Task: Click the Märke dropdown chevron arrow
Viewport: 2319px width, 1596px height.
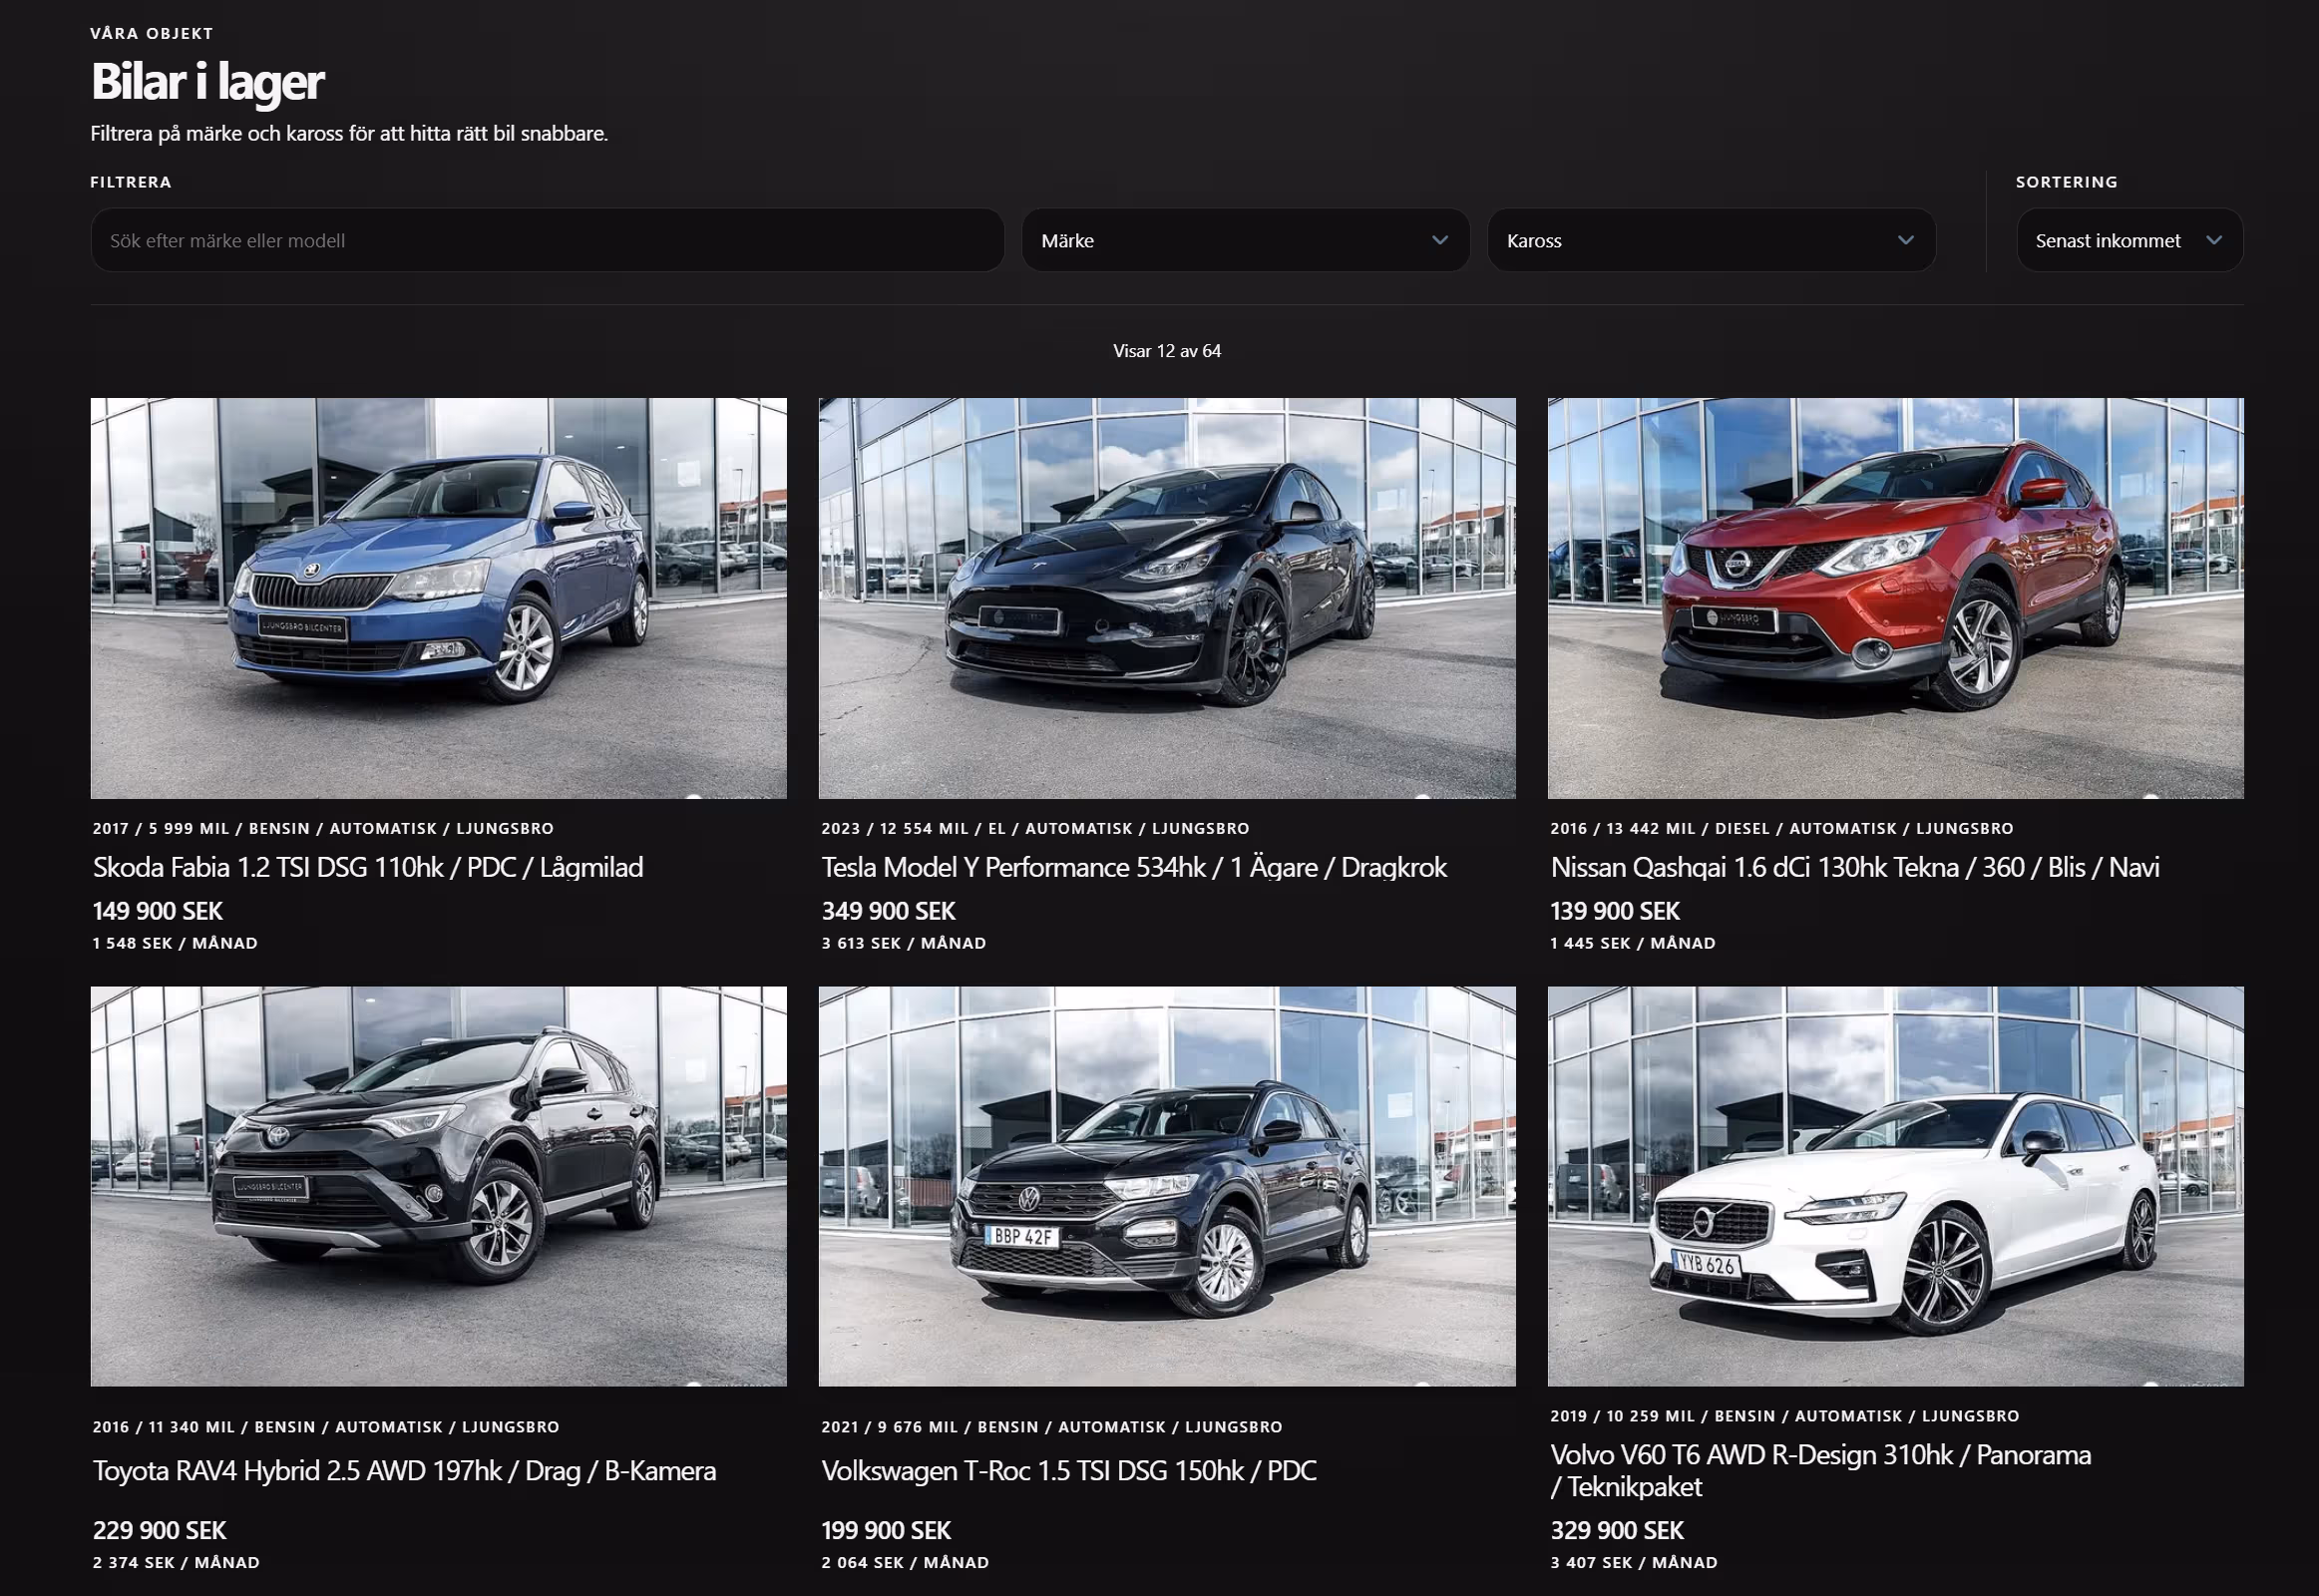Action: (x=1439, y=240)
